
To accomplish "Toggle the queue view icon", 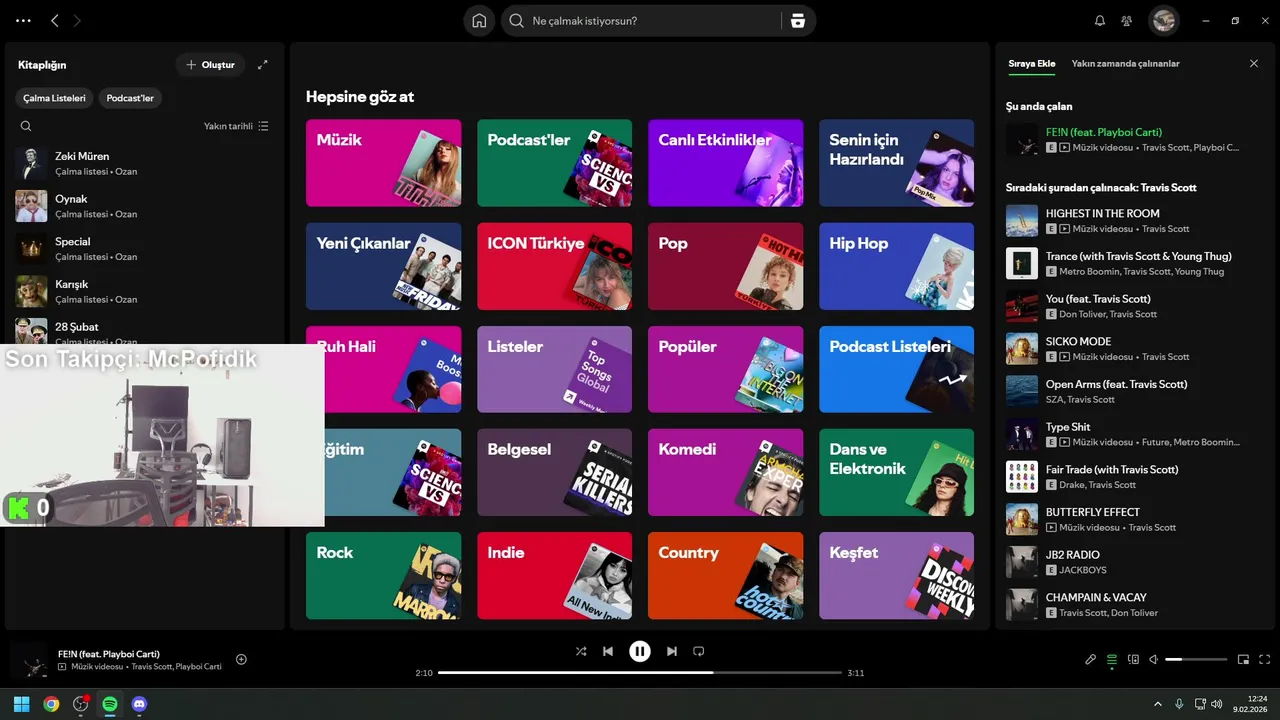I will pyautogui.click(x=1112, y=659).
